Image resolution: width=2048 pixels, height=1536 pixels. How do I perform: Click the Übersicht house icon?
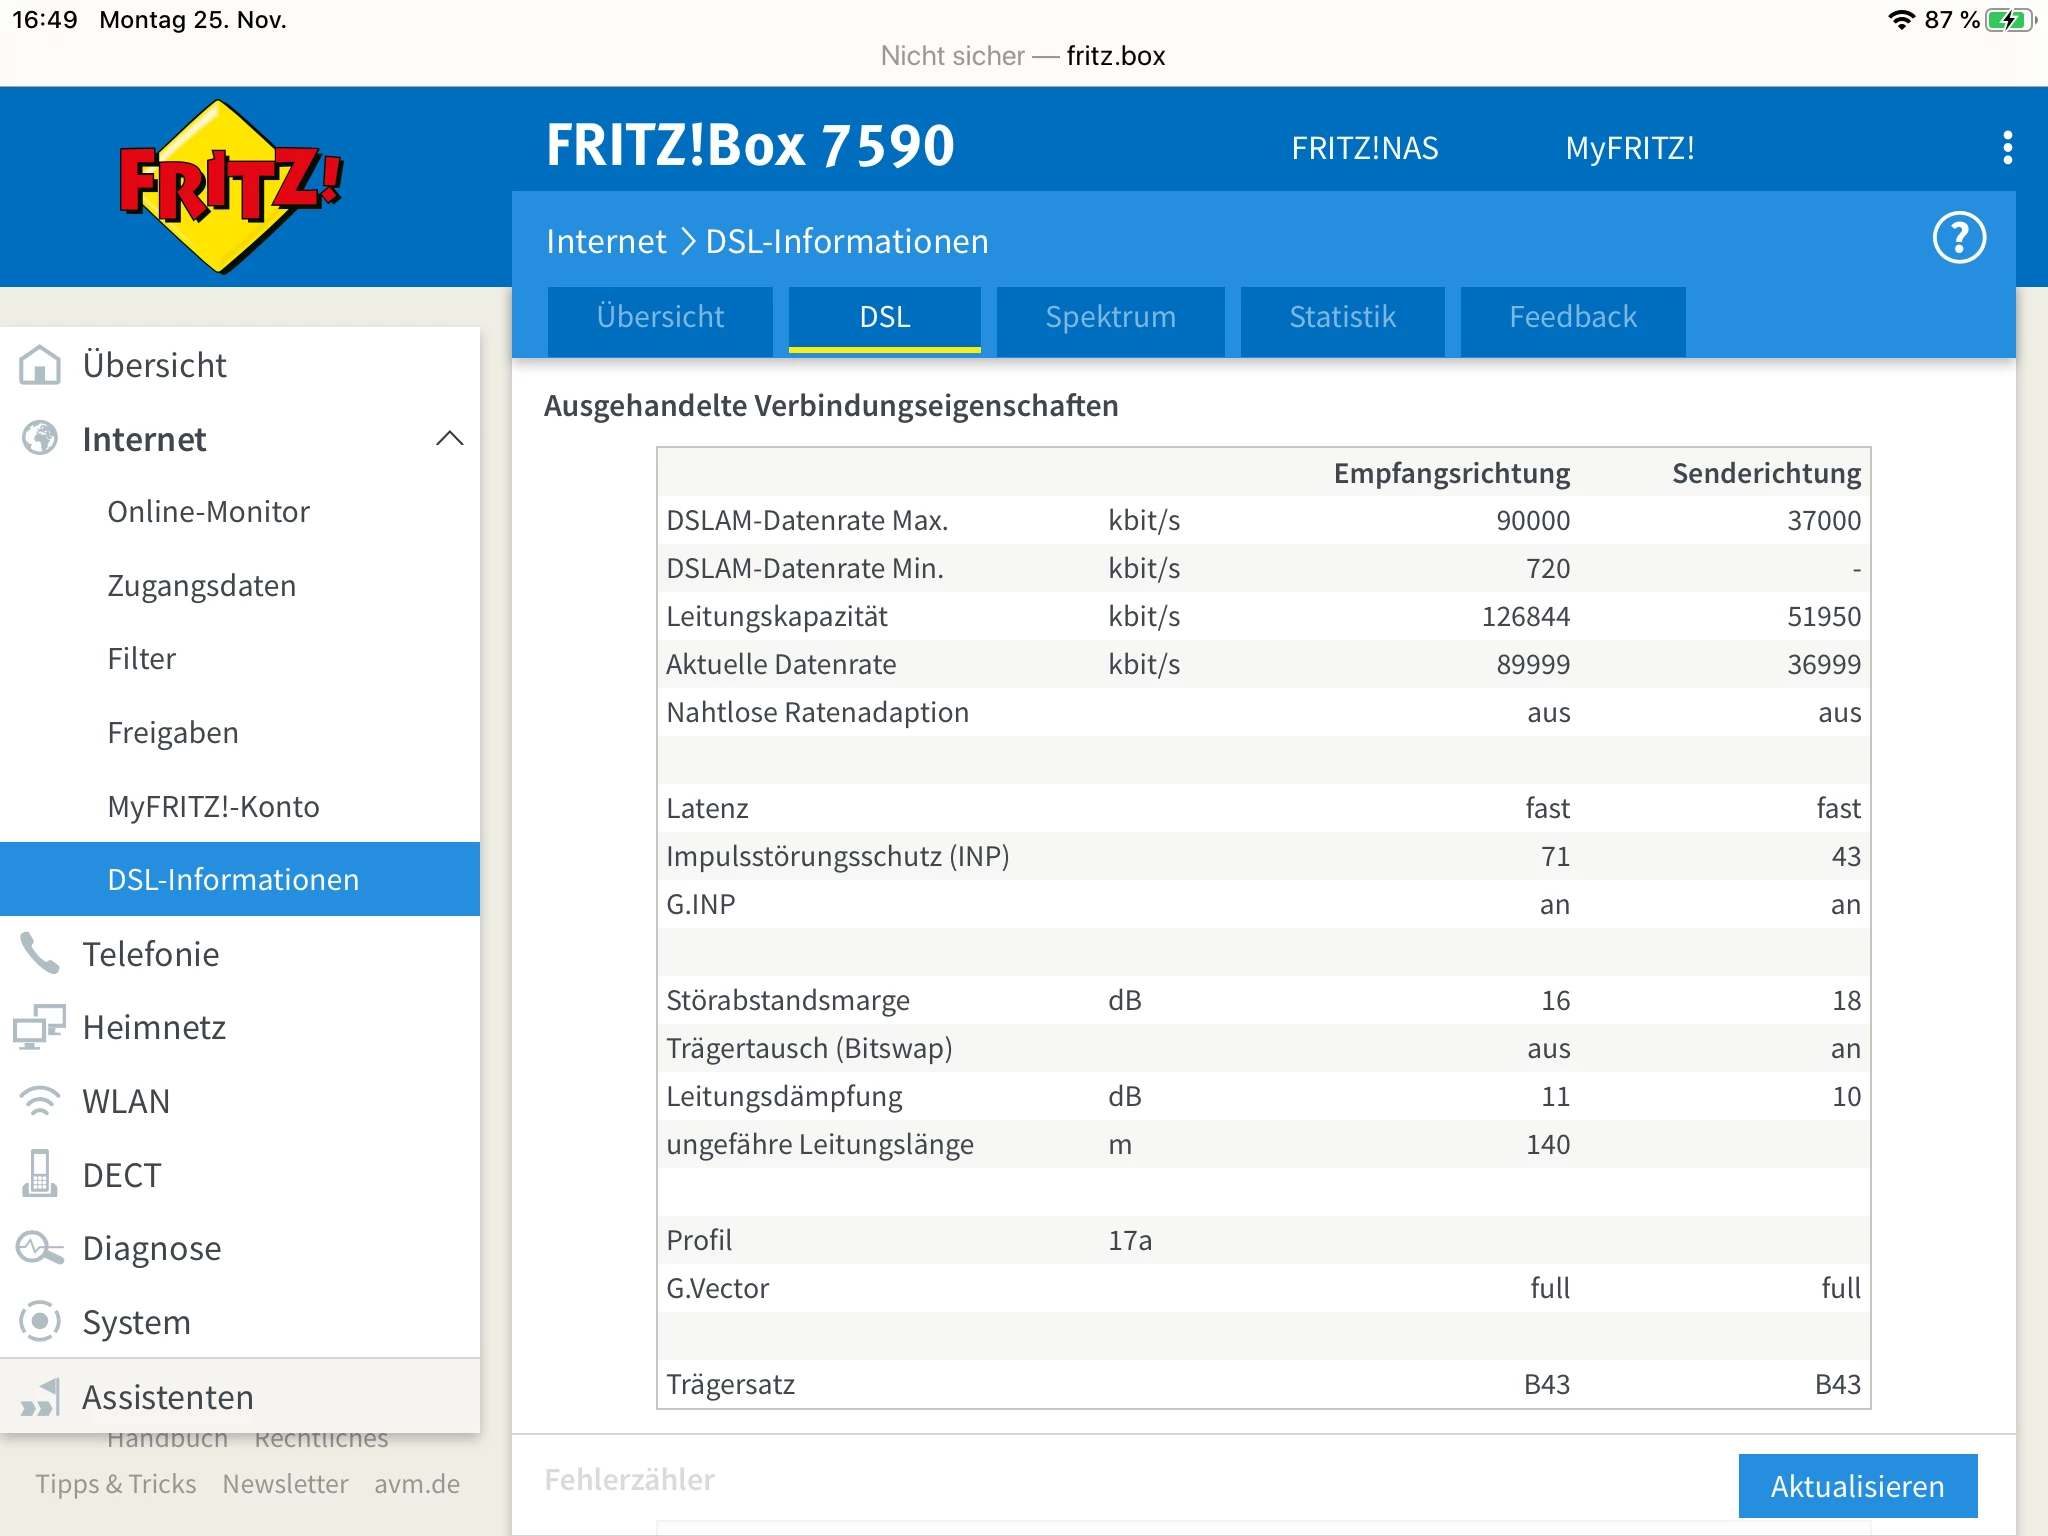[40, 365]
